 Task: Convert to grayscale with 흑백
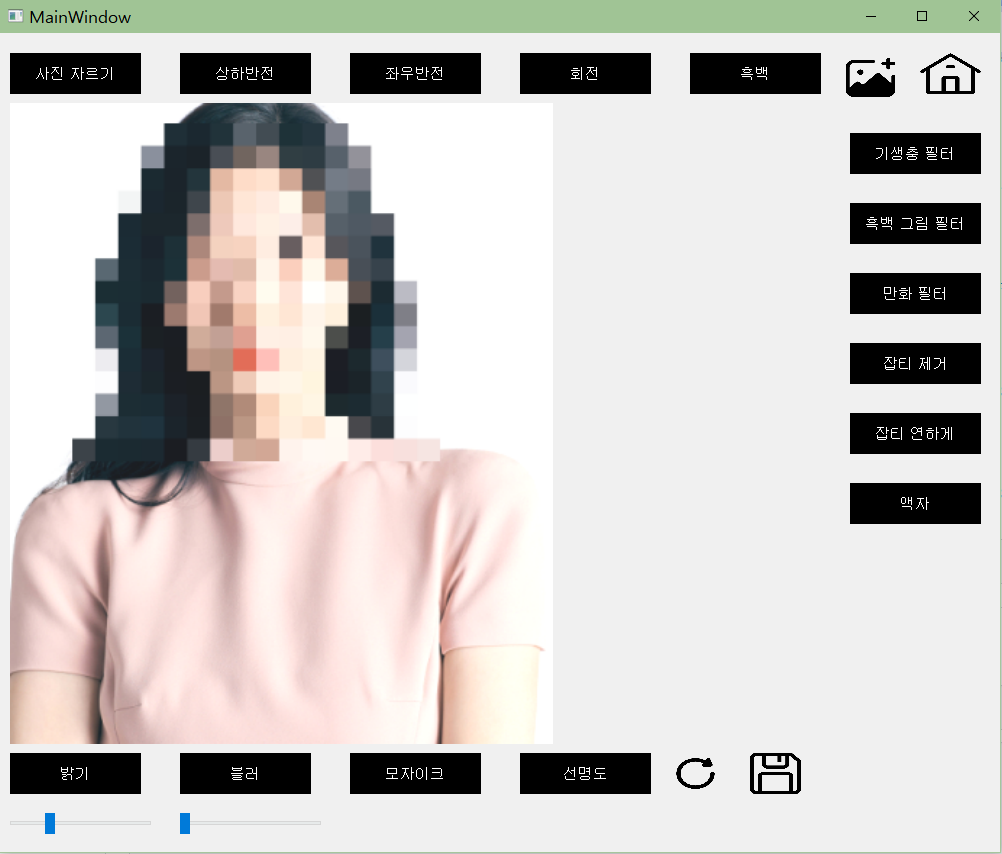click(x=755, y=73)
